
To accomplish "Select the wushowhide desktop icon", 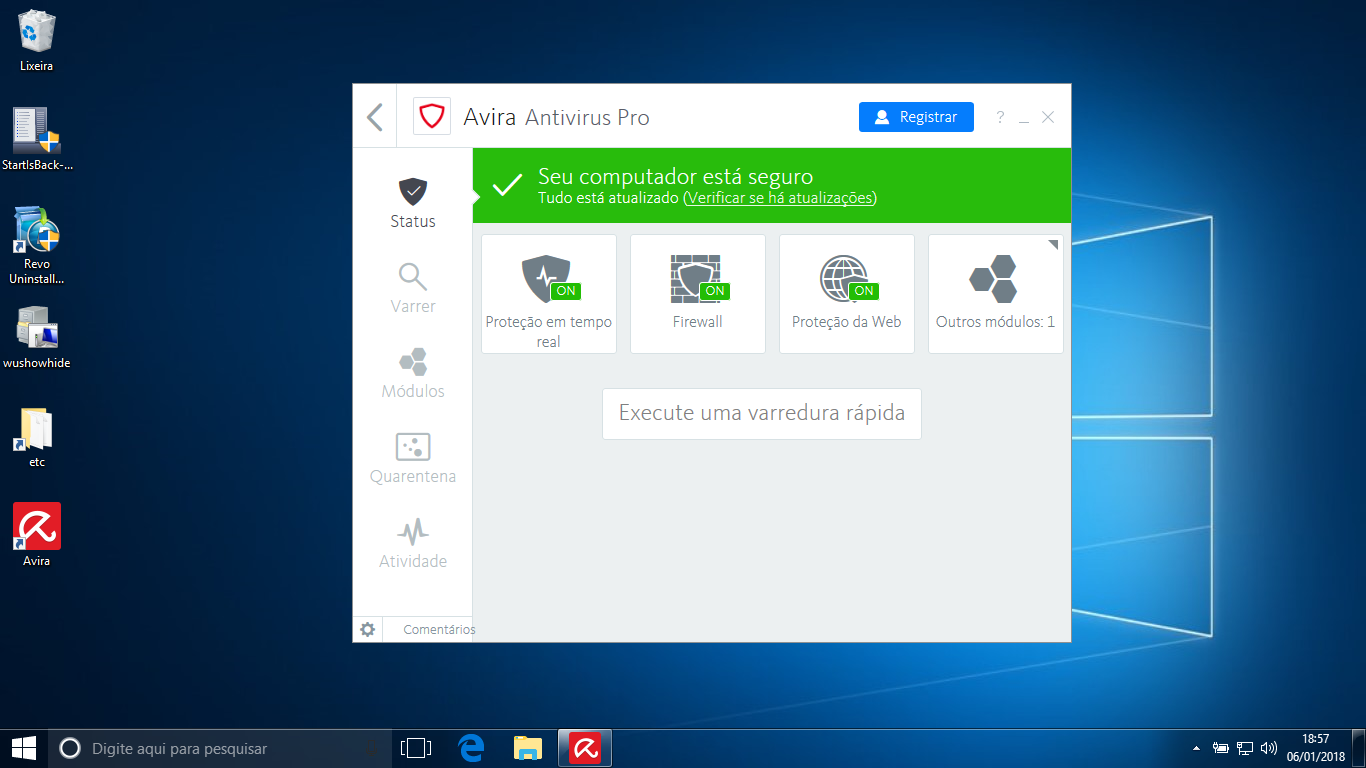I will point(37,337).
